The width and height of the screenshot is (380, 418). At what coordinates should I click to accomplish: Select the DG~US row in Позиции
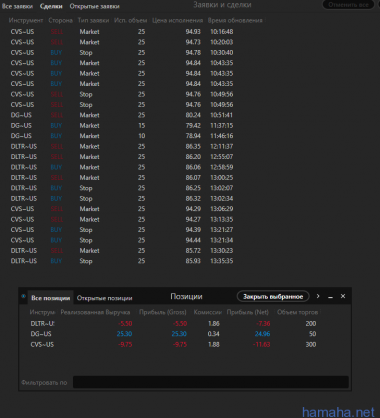tap(173, 334)
